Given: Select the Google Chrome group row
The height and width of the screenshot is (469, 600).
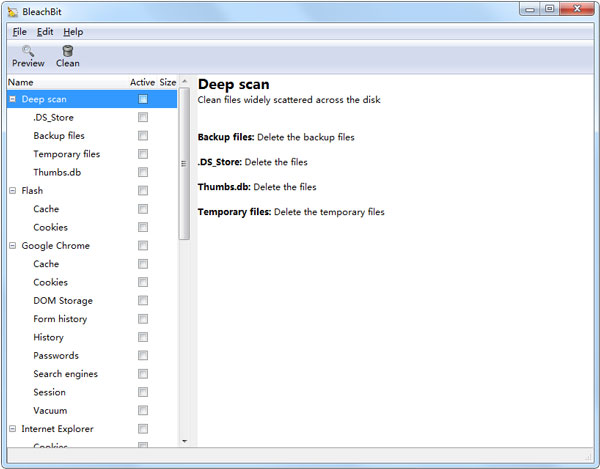Looking at the screenshot, I should (92, 246).
